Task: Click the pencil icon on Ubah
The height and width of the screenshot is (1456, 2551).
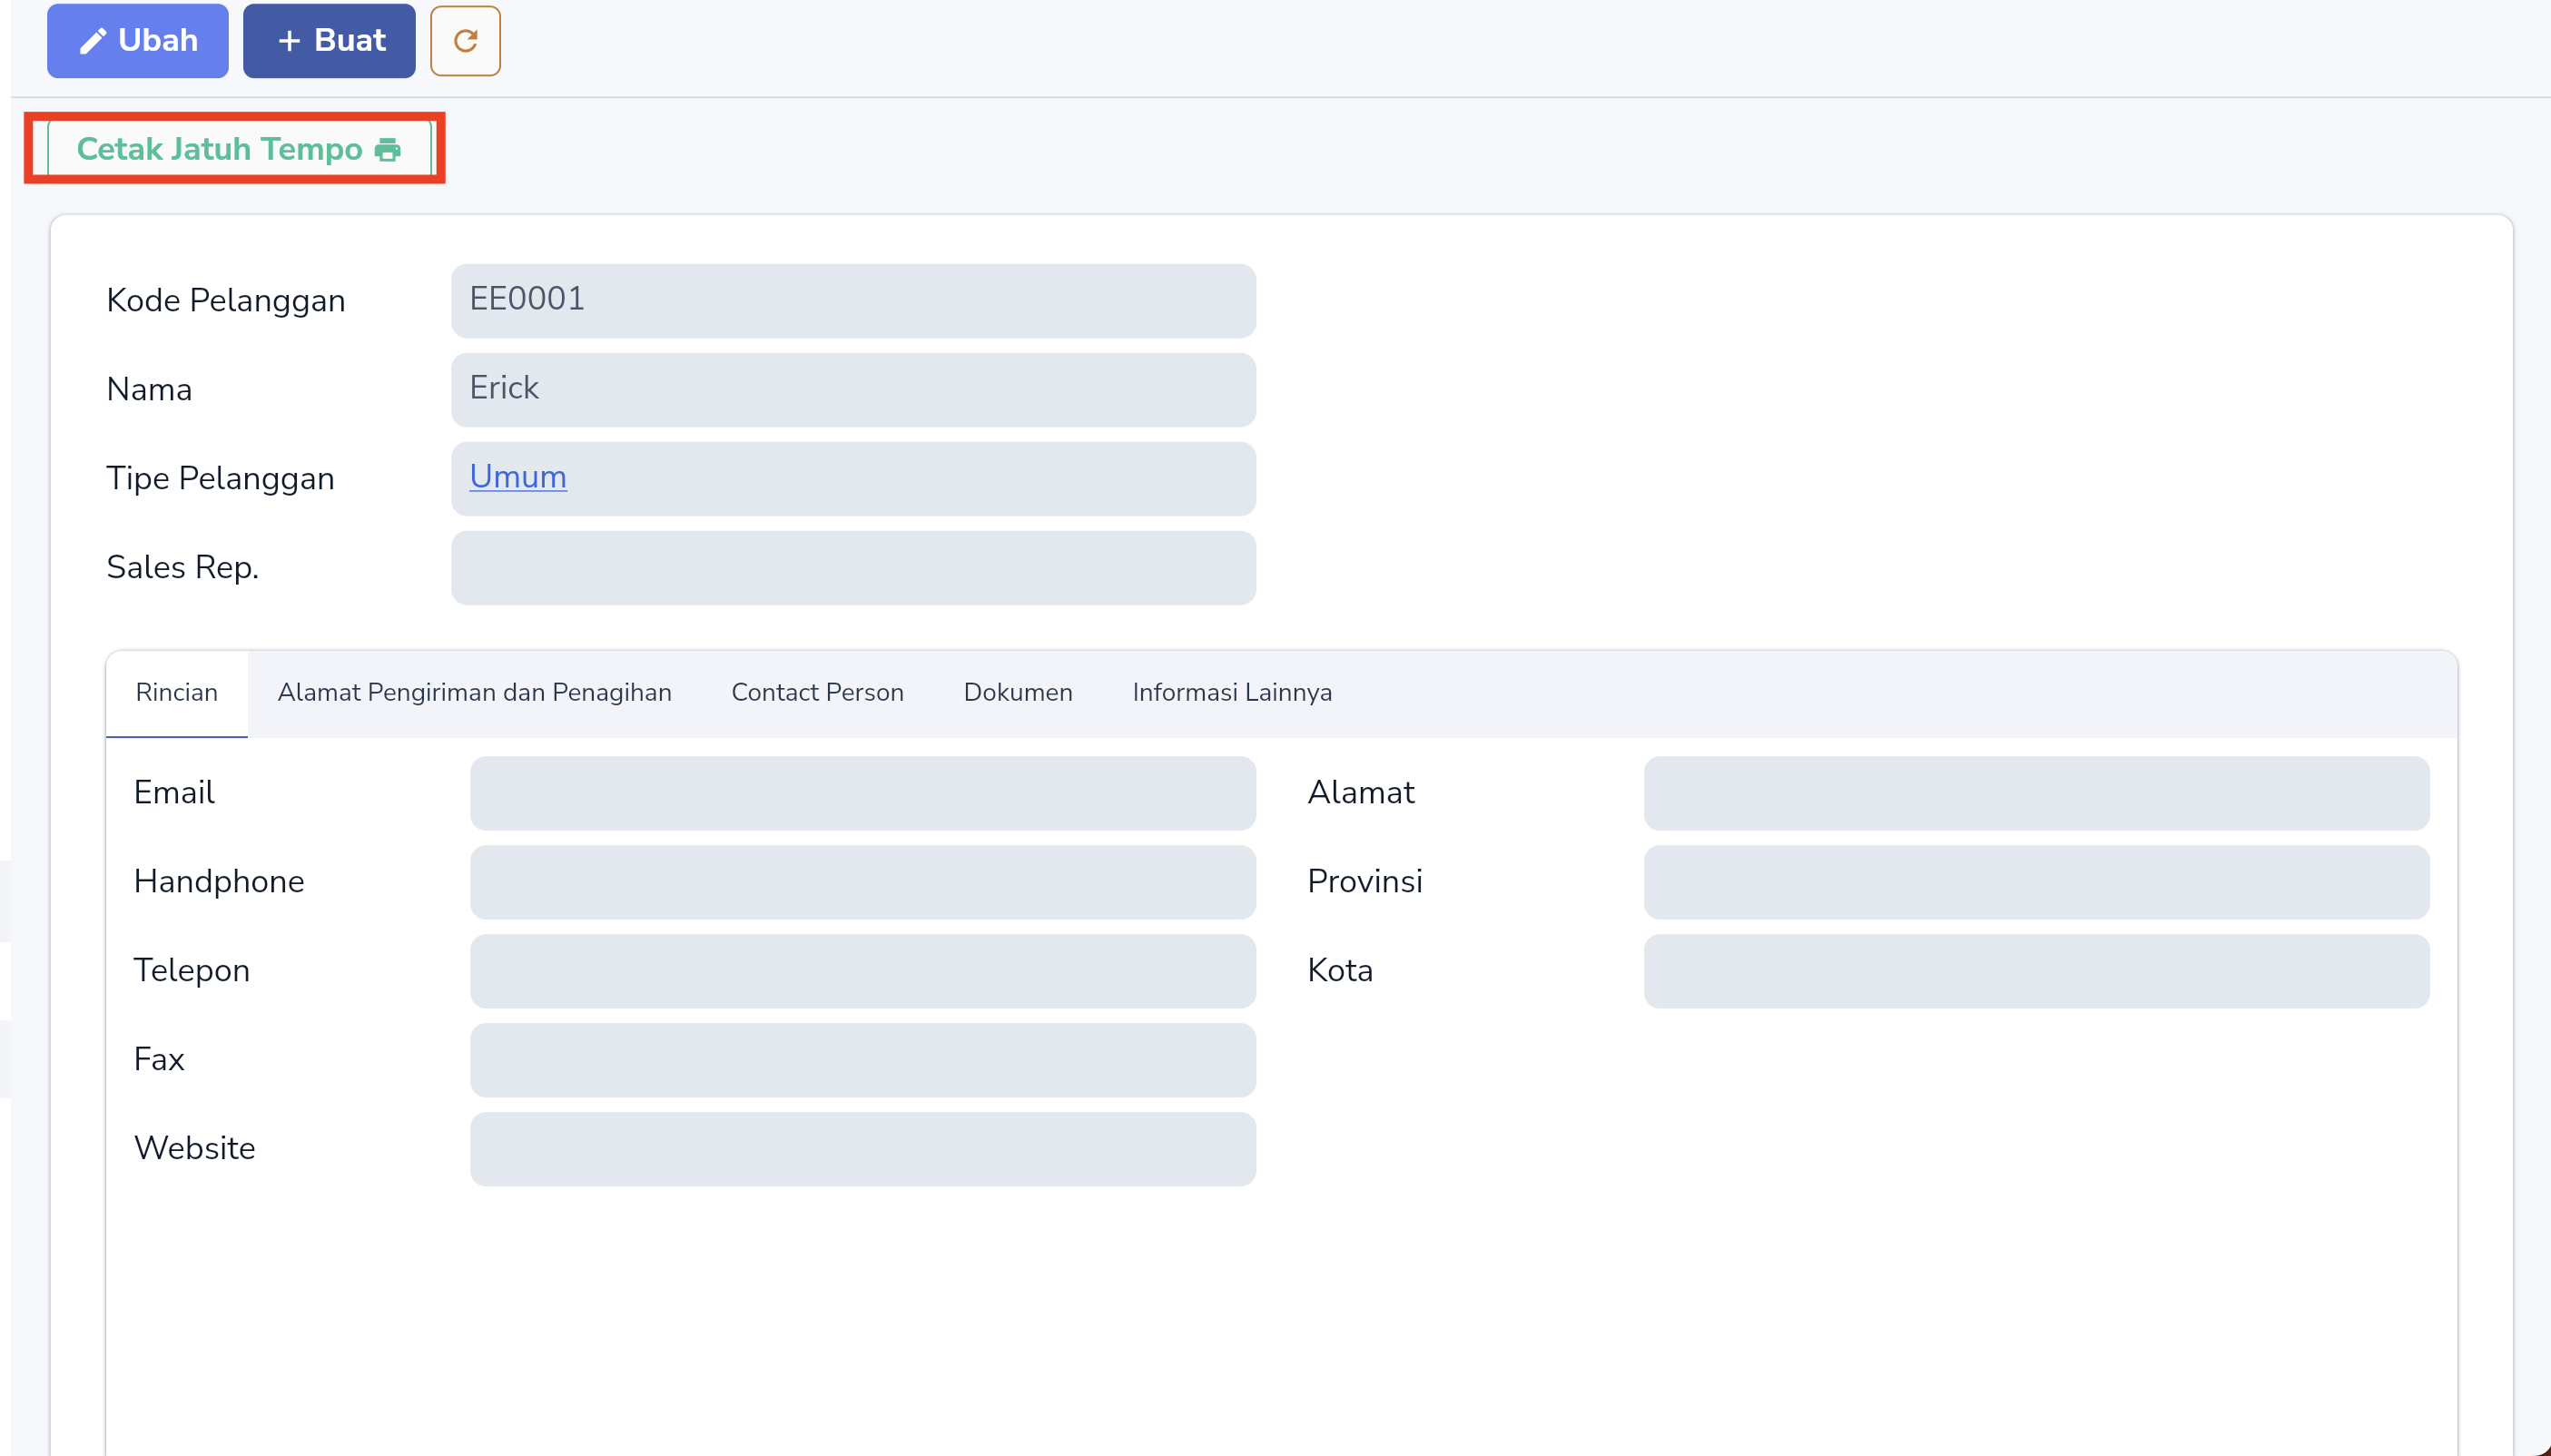Action: click(x=93, y=41)
